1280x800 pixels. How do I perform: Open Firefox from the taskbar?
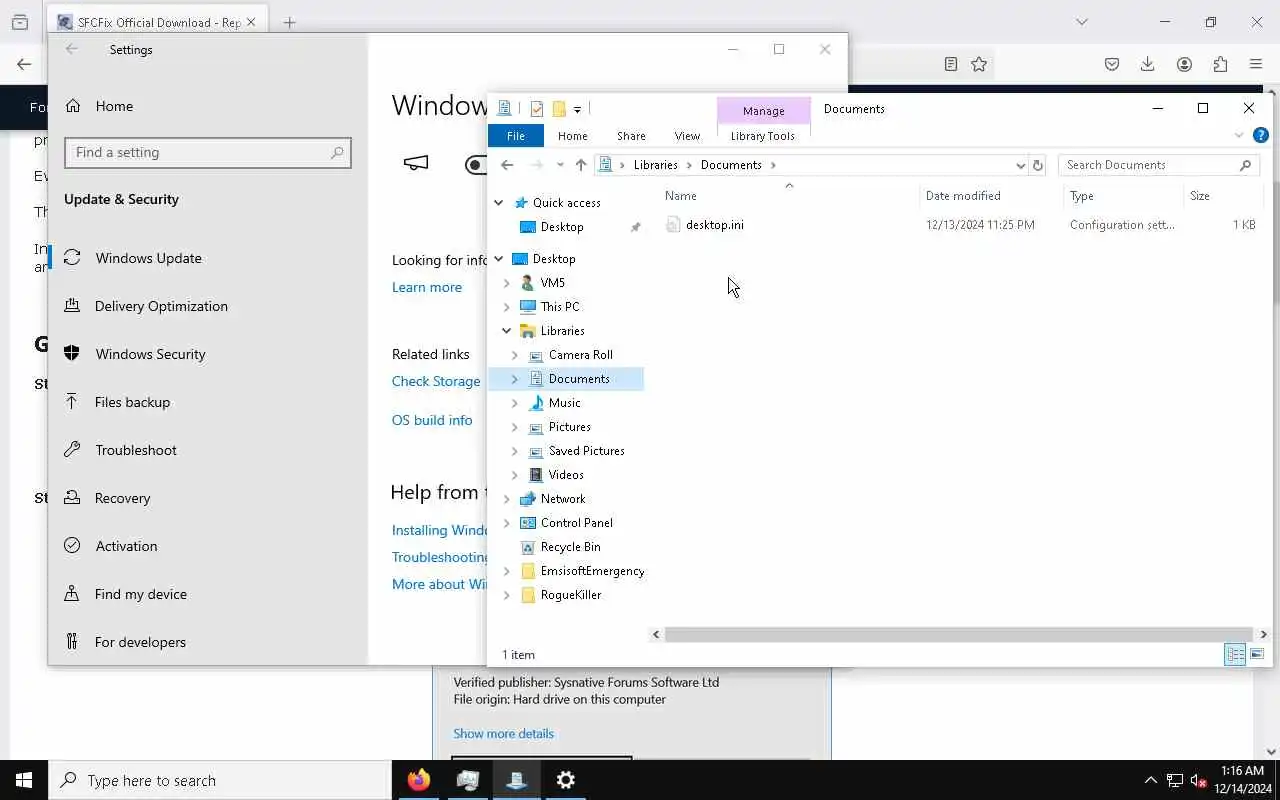pyautogui.click(x=419, y=780)
